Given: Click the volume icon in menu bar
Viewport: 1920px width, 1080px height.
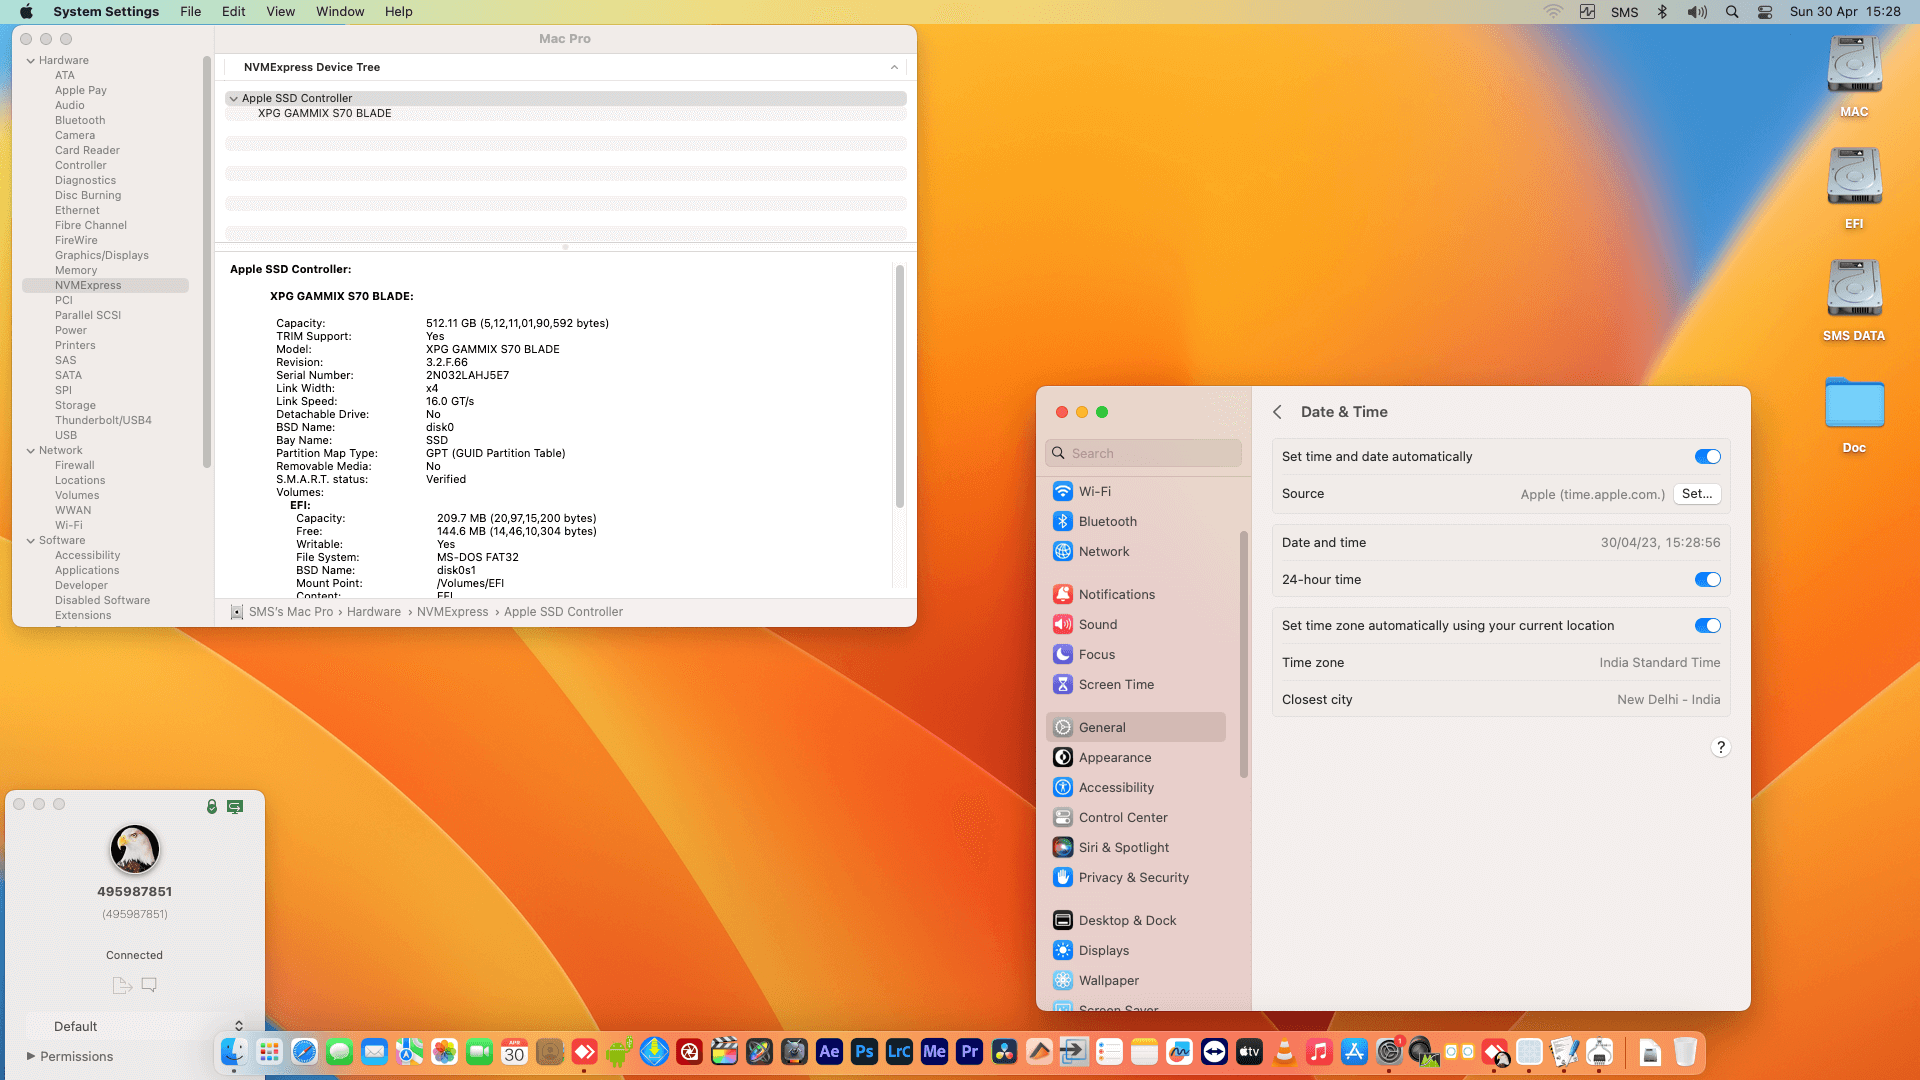Looking at the screenshot, I should pyautogui.click(x=1697, y=12).
